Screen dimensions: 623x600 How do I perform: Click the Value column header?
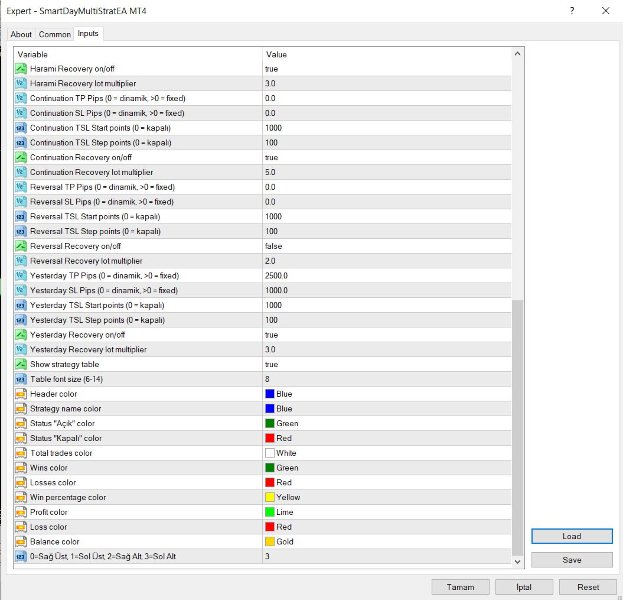[x=387, y=54]
